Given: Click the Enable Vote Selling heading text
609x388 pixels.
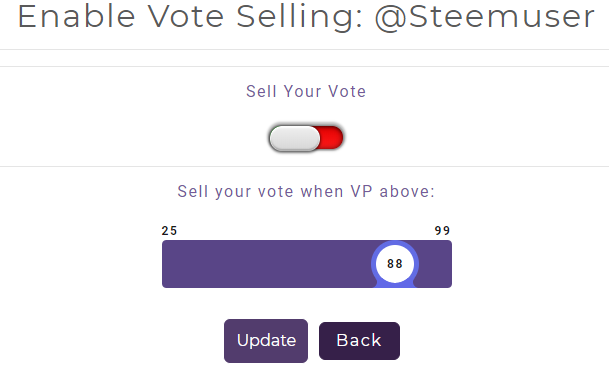Looking at the screenshot, I should pos(190,17).
